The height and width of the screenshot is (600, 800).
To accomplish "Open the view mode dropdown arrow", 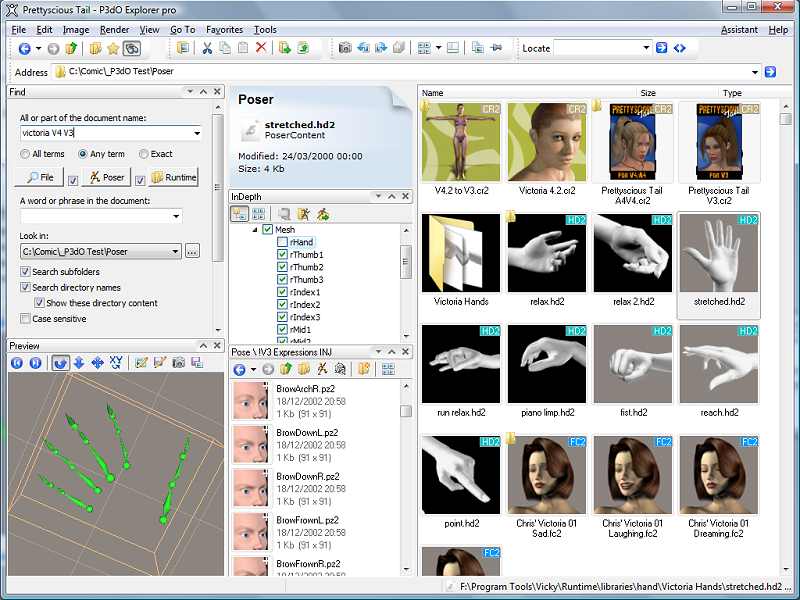I will 438,48.
